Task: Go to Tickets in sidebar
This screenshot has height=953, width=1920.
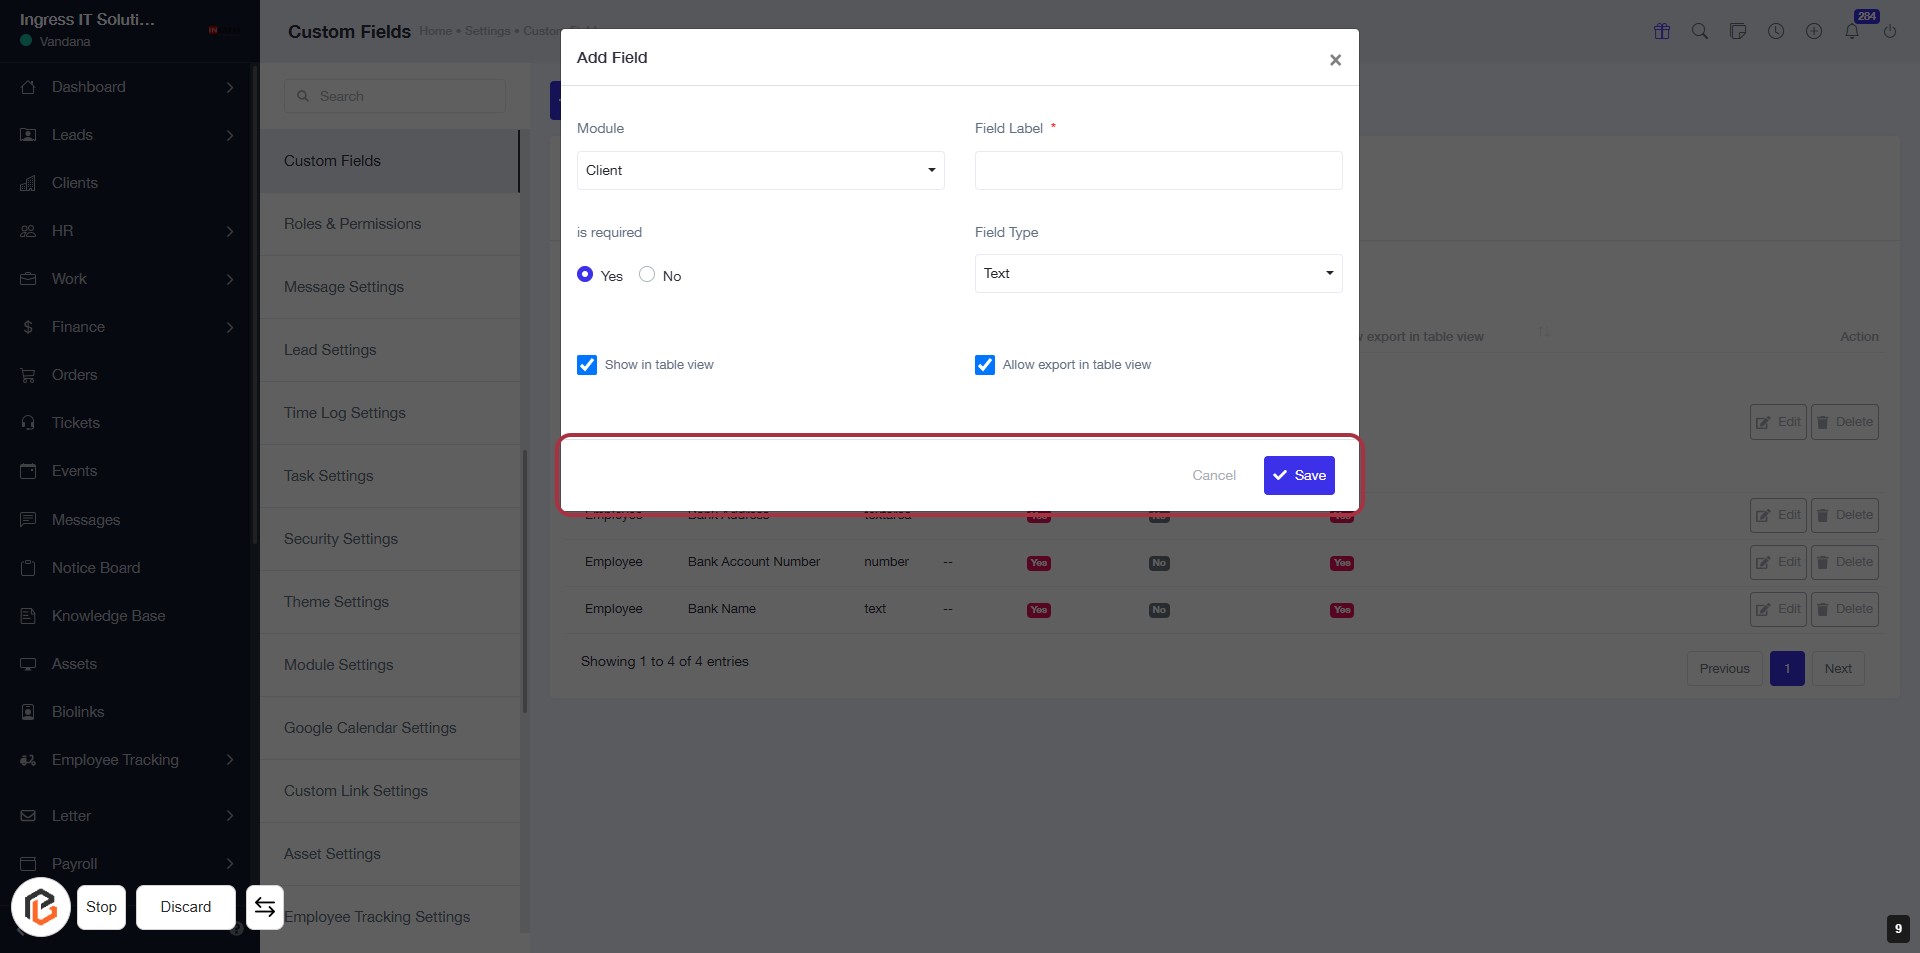Action: [76, 423]
